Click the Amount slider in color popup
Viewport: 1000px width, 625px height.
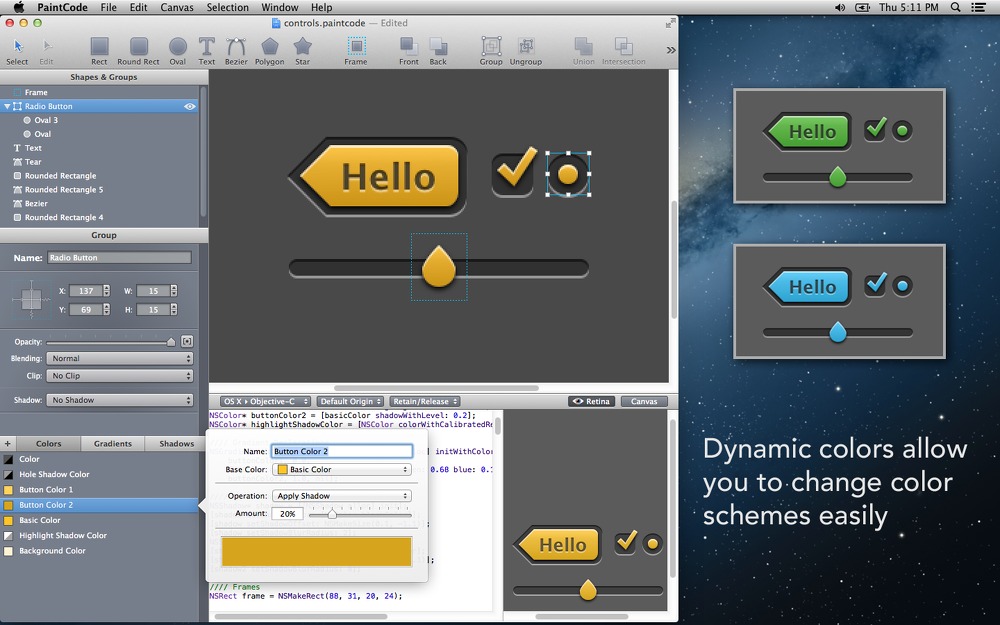360,513
